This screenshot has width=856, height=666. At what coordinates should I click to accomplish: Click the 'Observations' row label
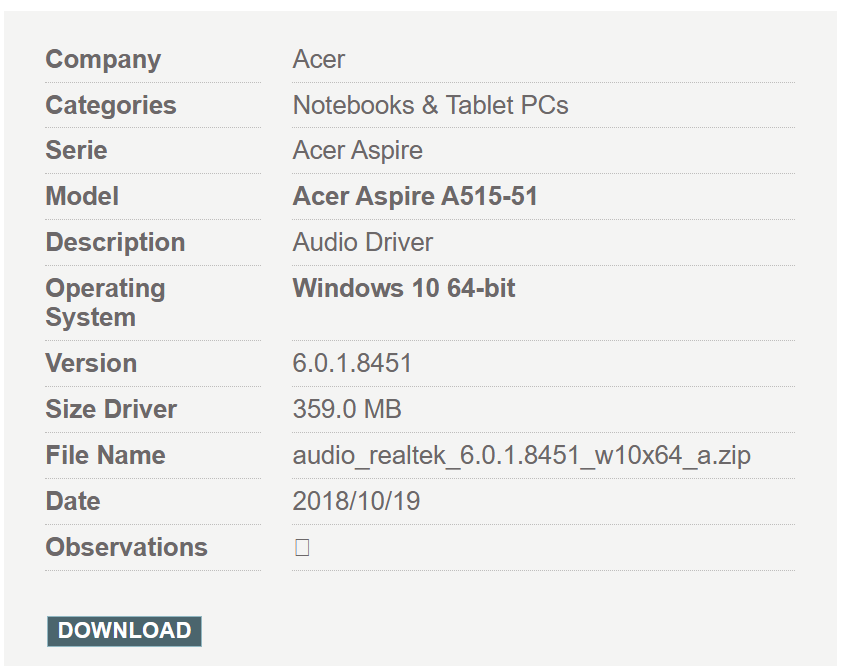pos(127,548)
